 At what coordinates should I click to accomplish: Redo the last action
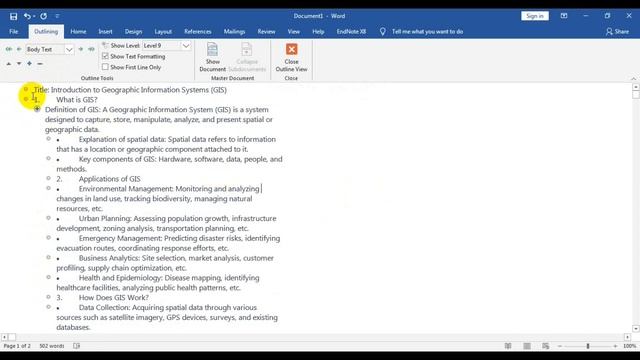[43, 16]
